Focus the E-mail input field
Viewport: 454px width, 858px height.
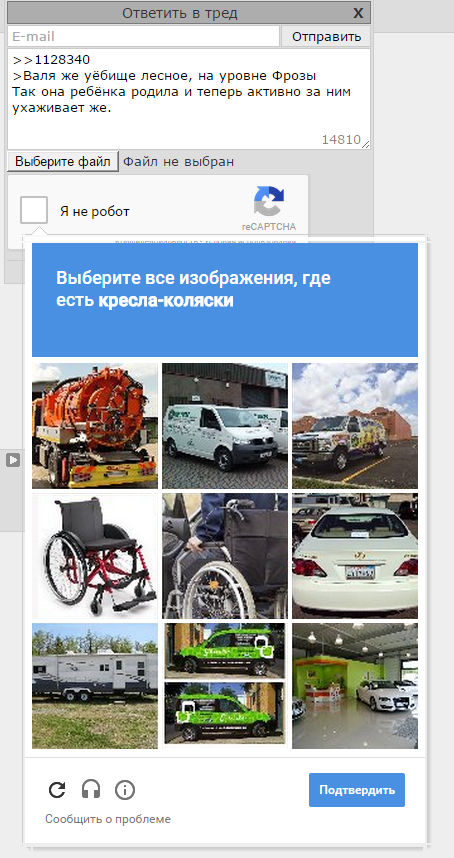pyautogui.click(x=143, y=37)
